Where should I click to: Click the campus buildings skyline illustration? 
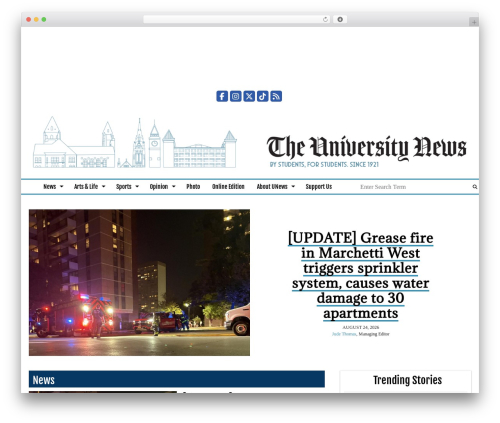(x=135, y=142)
